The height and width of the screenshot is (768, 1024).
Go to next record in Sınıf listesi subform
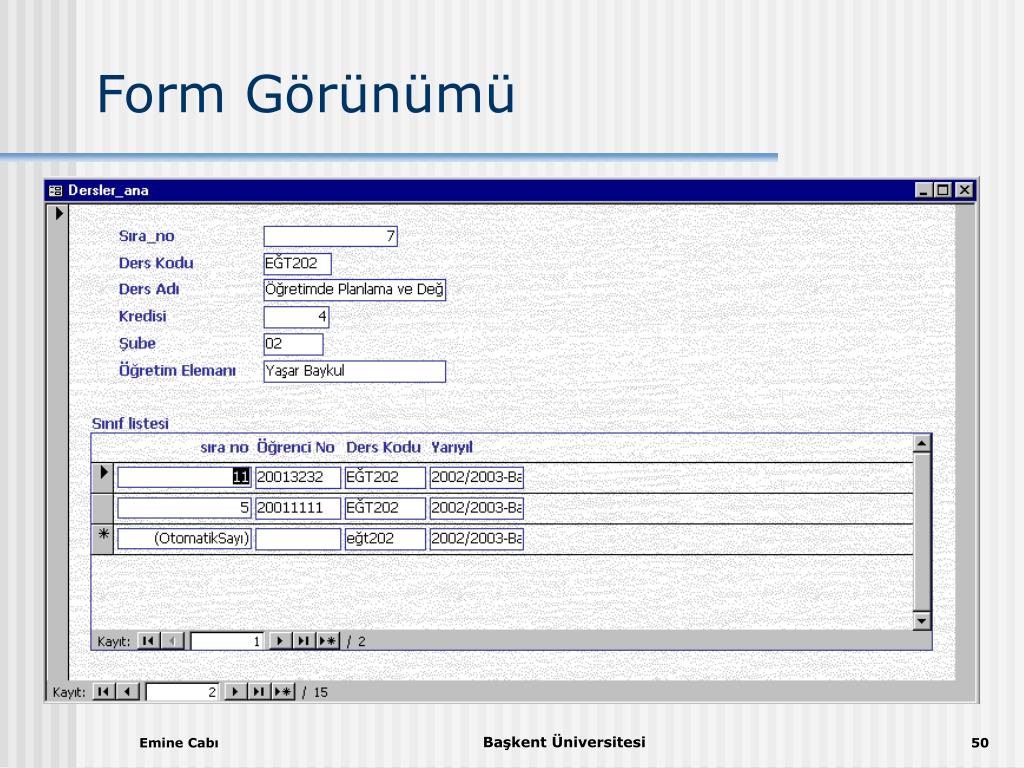(280, 641)
